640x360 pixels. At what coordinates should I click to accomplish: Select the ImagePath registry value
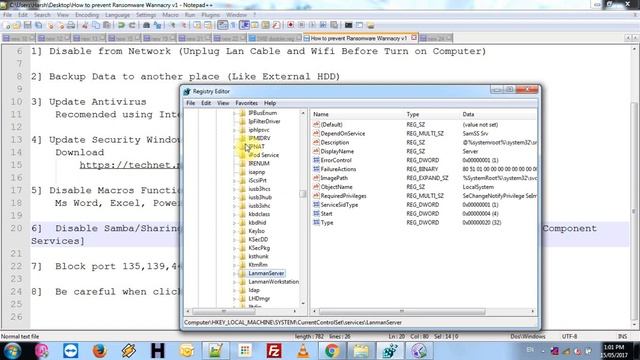(334, 178)
